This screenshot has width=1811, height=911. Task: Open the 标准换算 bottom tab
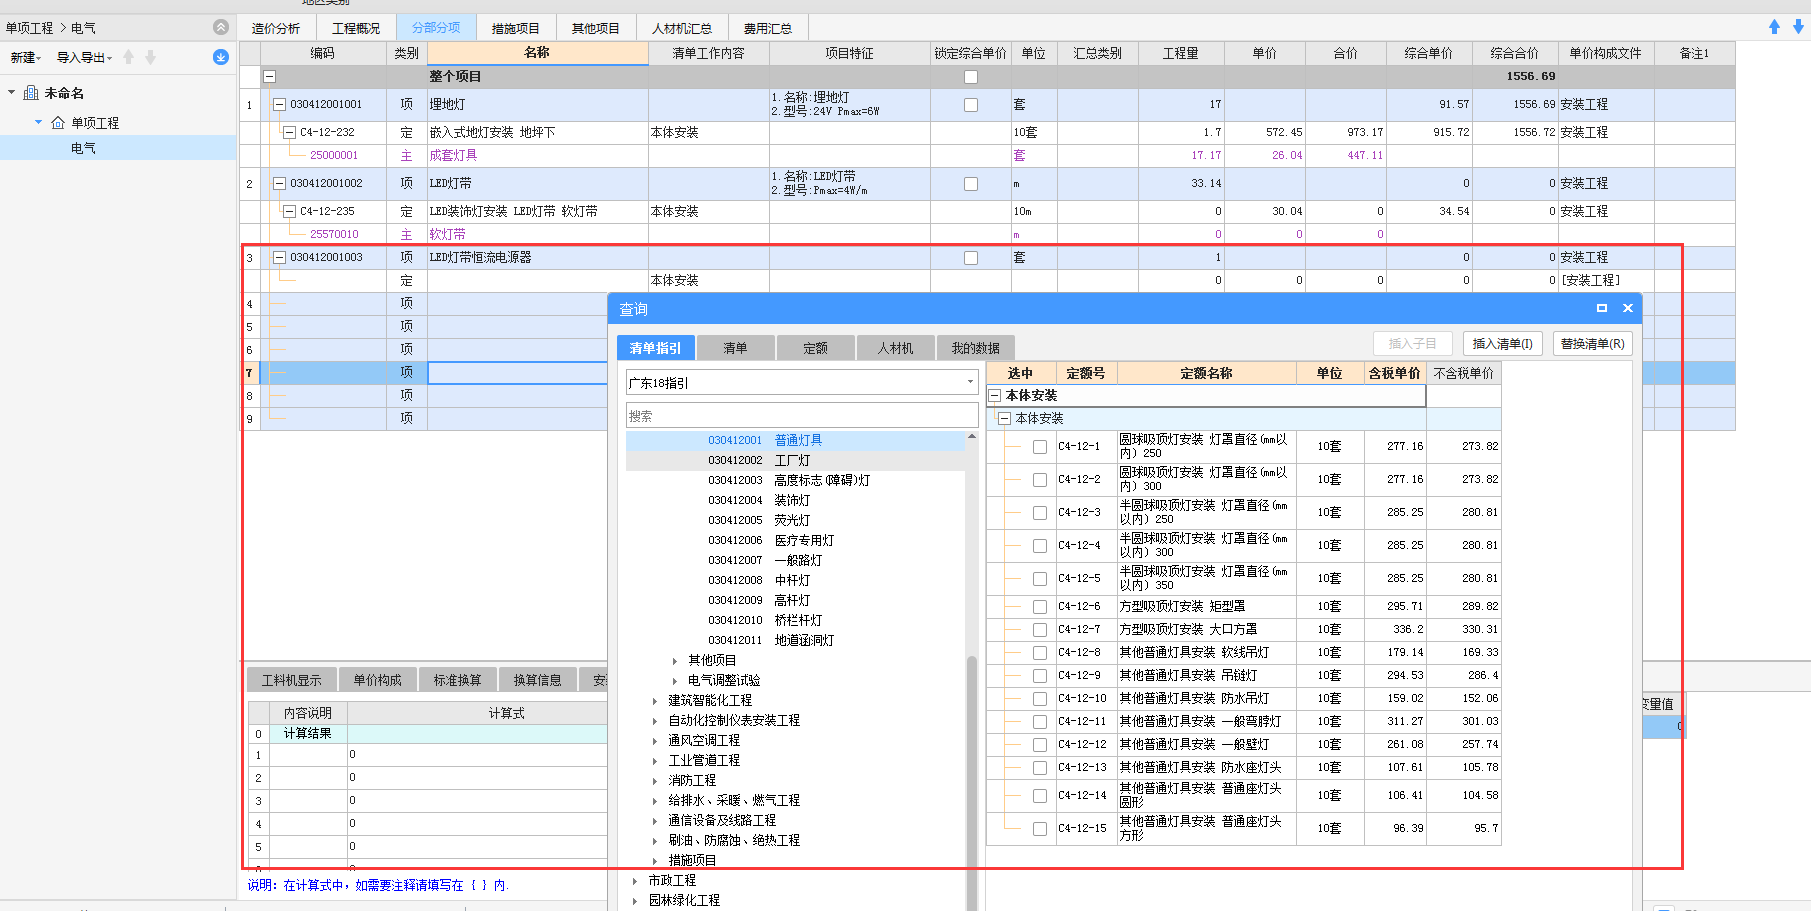click(x=457, y=680)
